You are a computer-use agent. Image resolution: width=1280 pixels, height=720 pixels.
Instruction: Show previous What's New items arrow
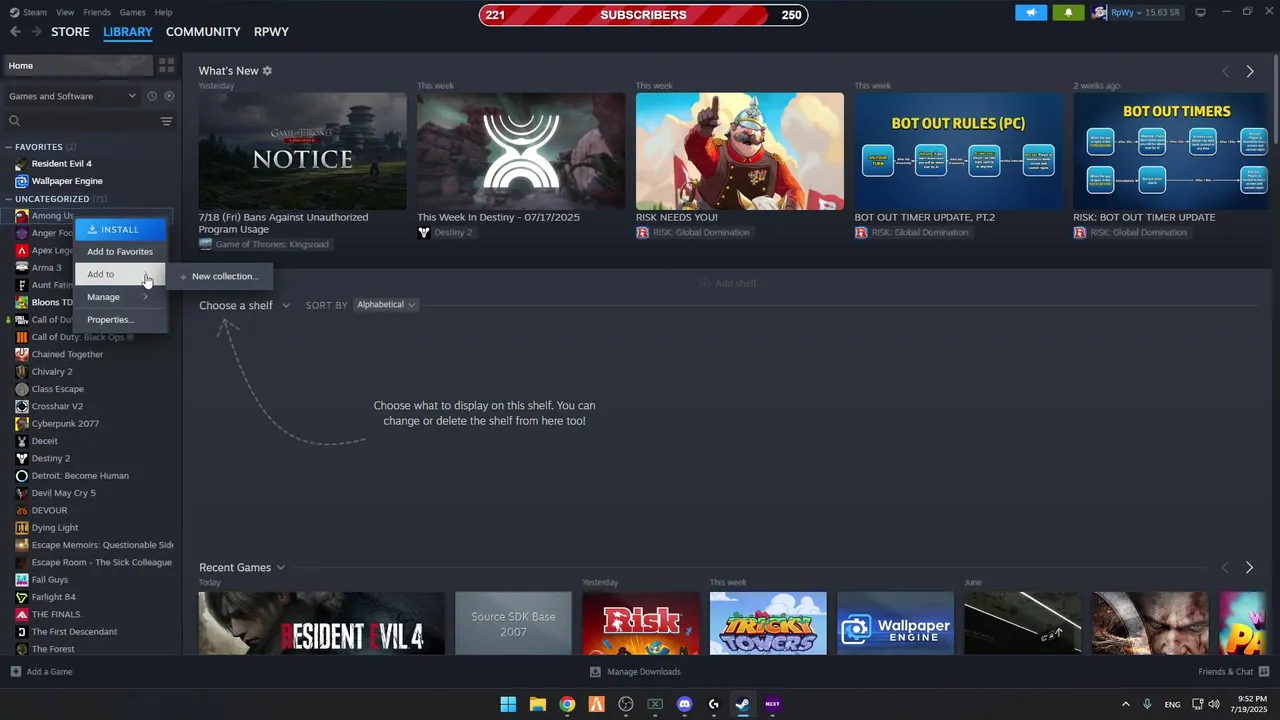[x=1225, y=71]
